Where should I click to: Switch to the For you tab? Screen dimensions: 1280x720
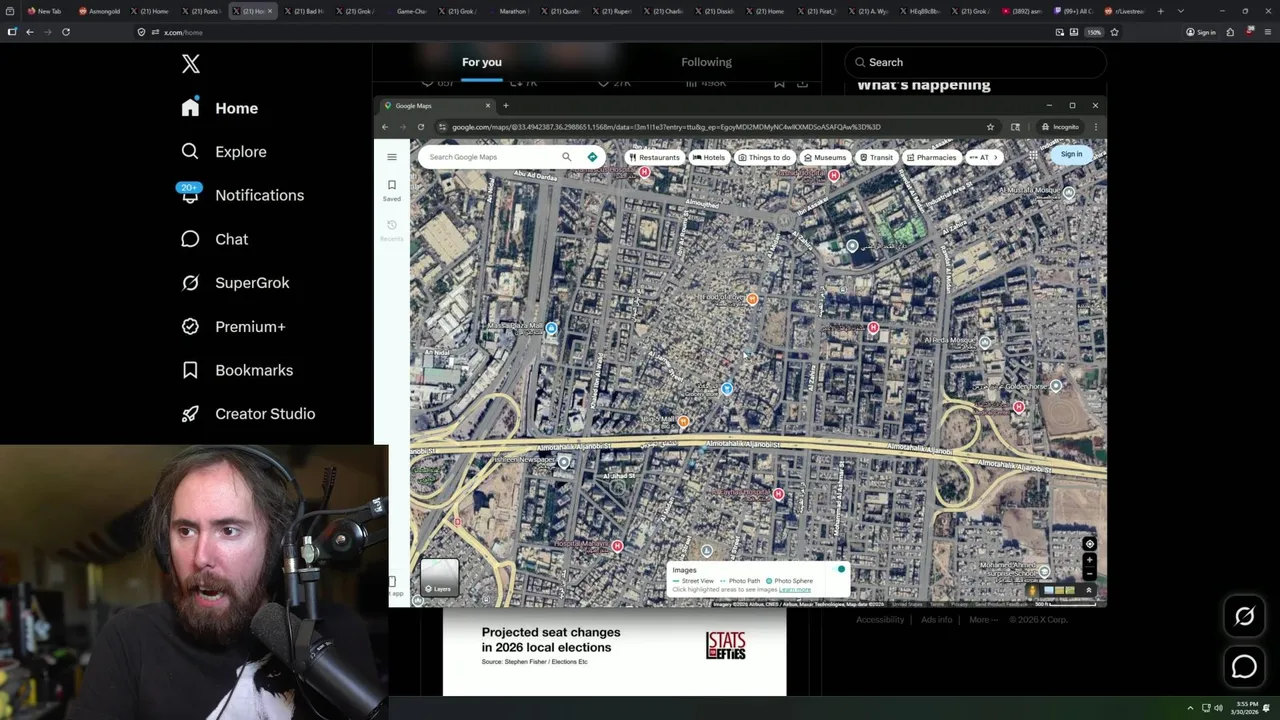(x=482, y=62)
